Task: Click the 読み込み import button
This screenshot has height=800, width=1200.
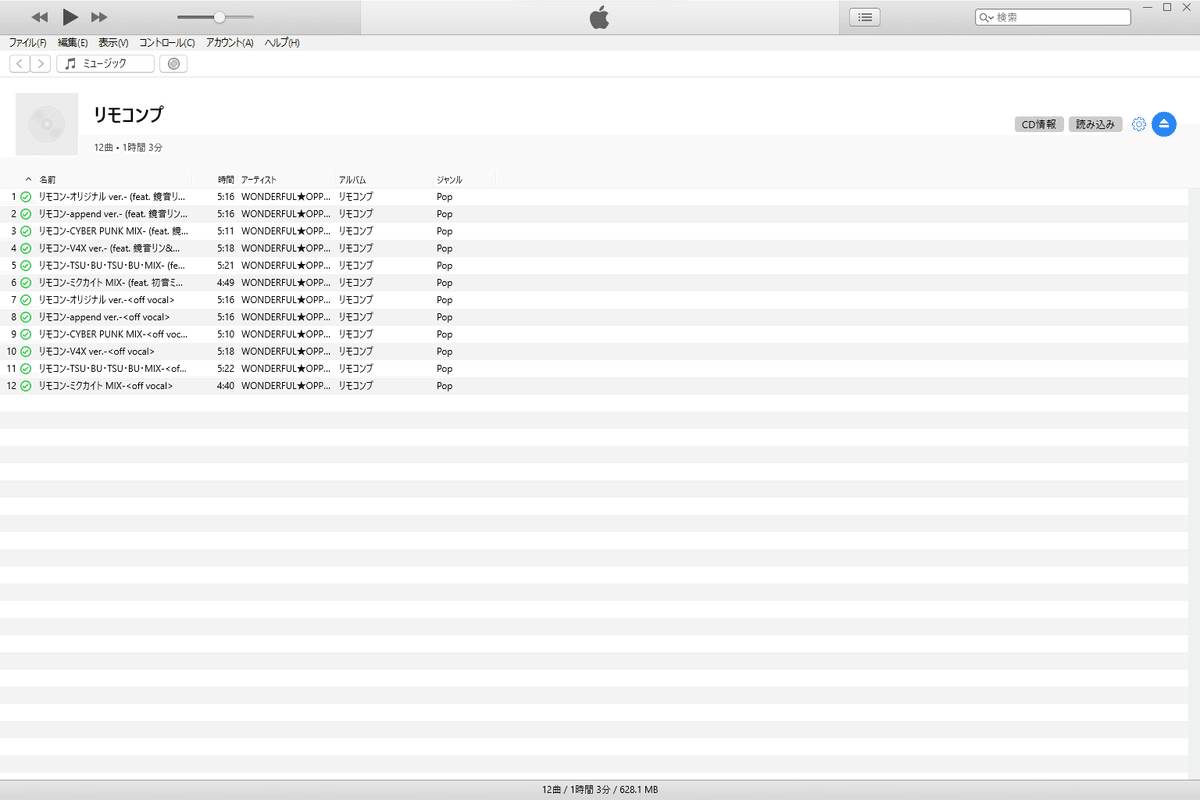Action: coord(1096,125)
